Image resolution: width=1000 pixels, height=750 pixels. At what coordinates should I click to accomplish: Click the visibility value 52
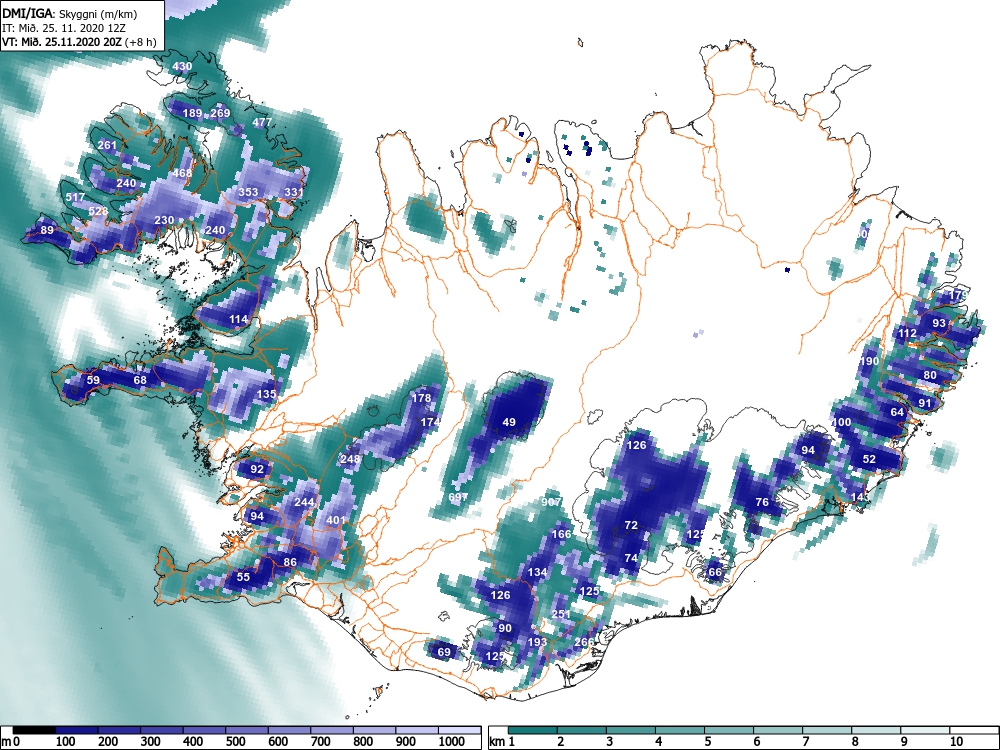pos(869,459)
